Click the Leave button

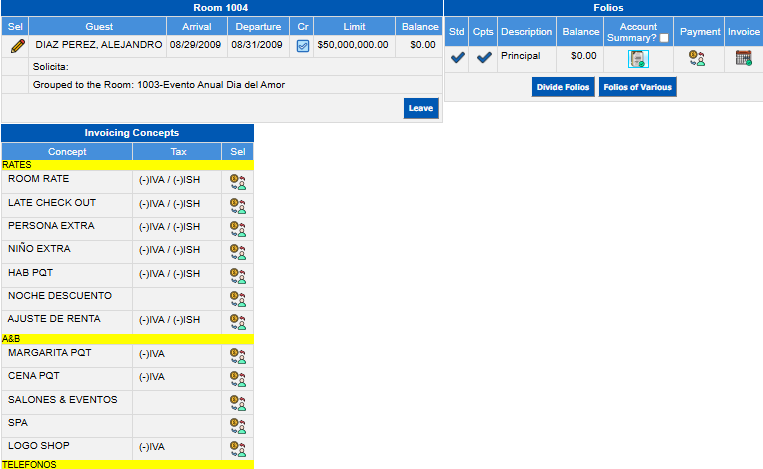pos(421,108)
